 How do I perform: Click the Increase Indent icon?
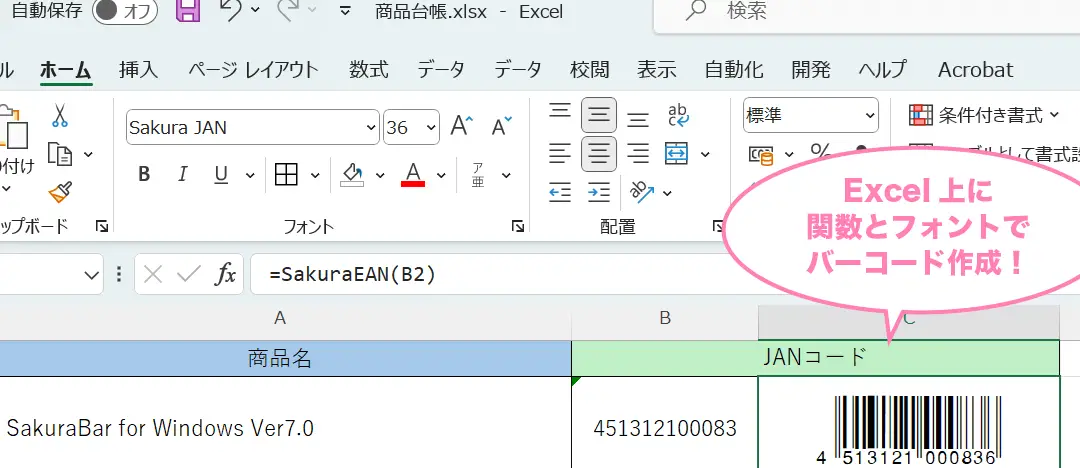599,192
